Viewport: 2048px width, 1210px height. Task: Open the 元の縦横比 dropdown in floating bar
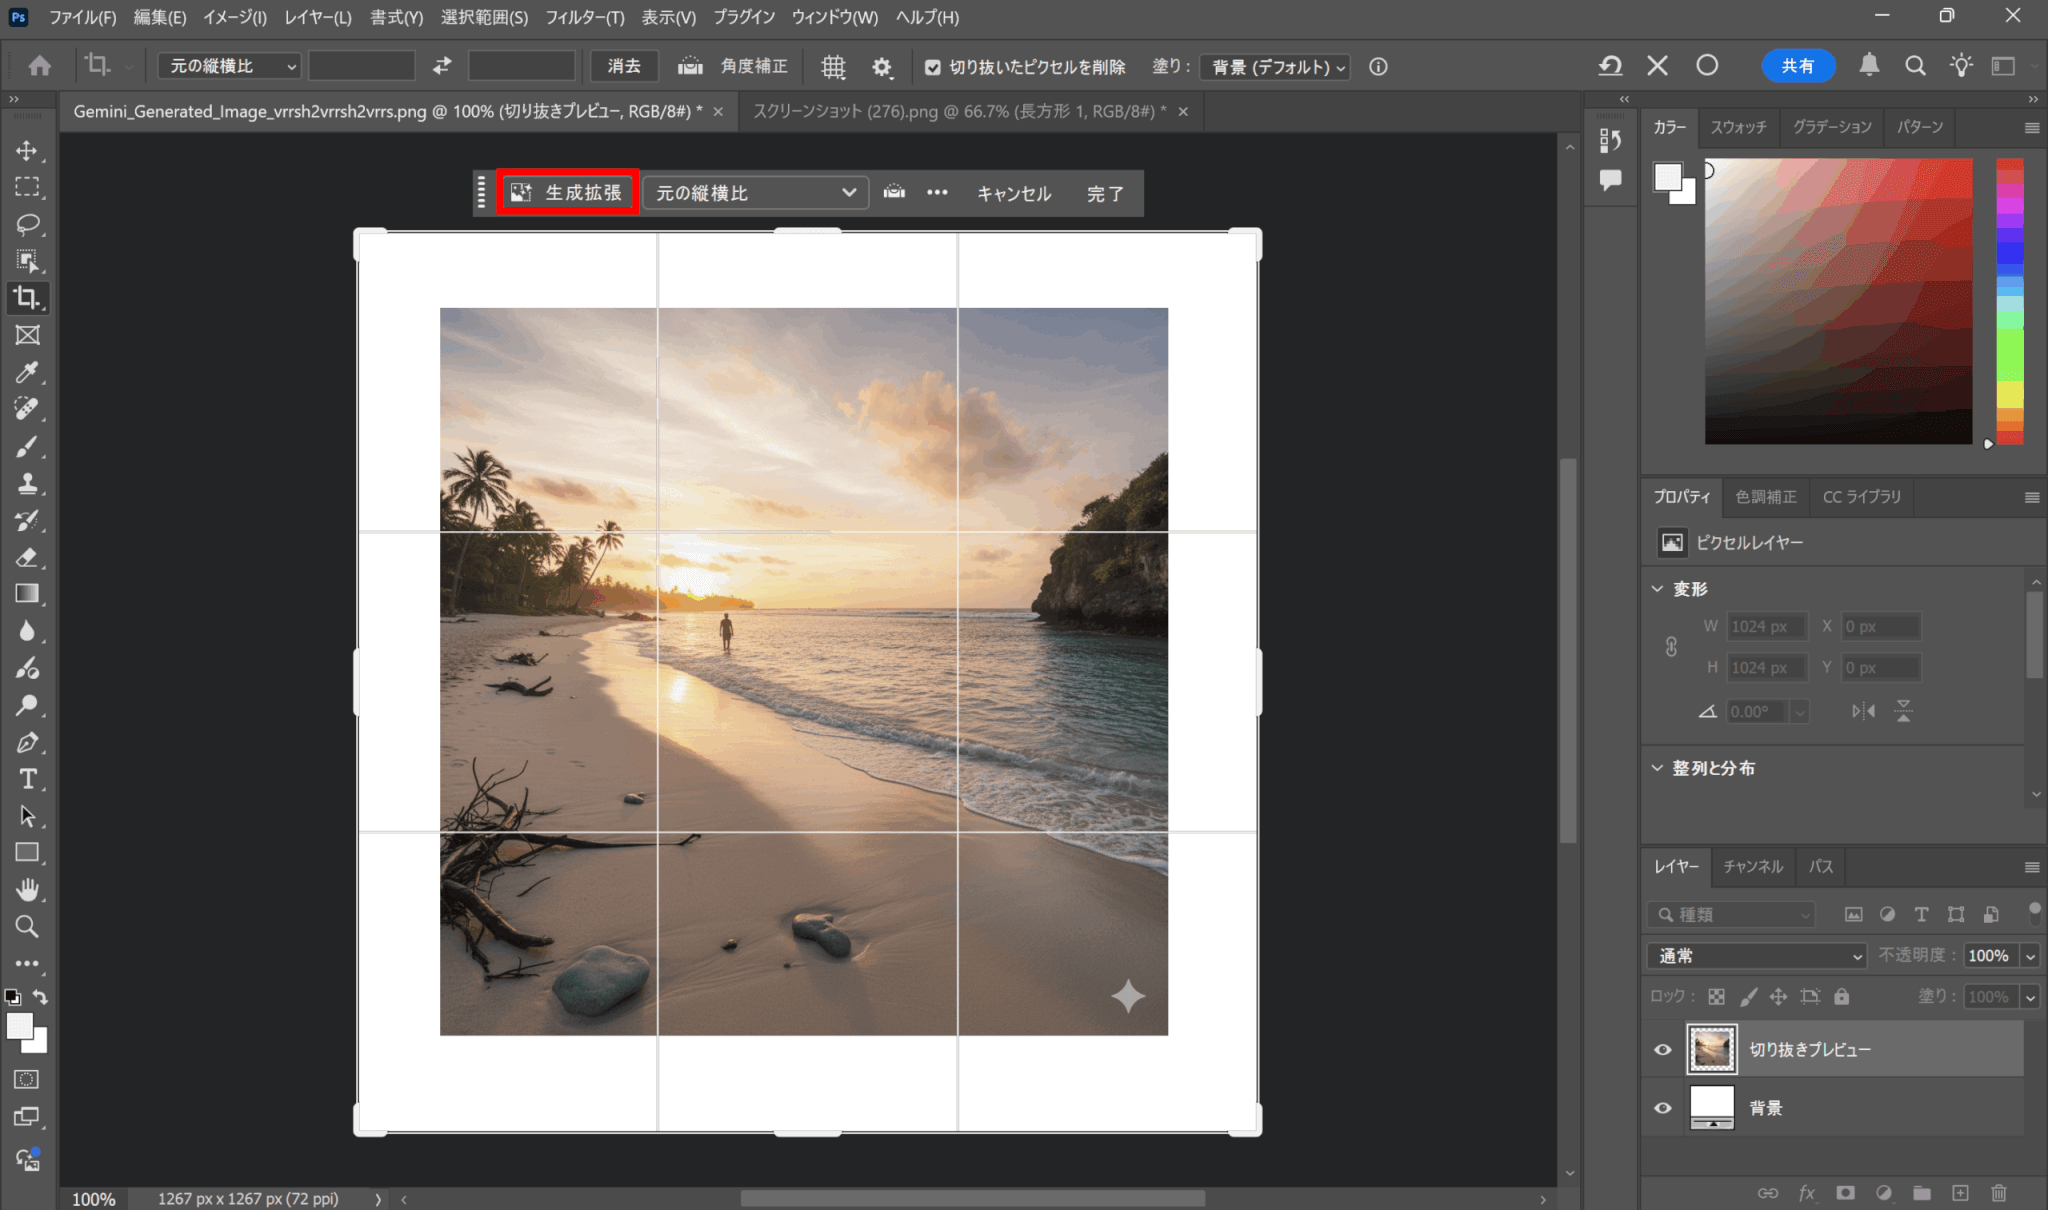click(755, 193)
